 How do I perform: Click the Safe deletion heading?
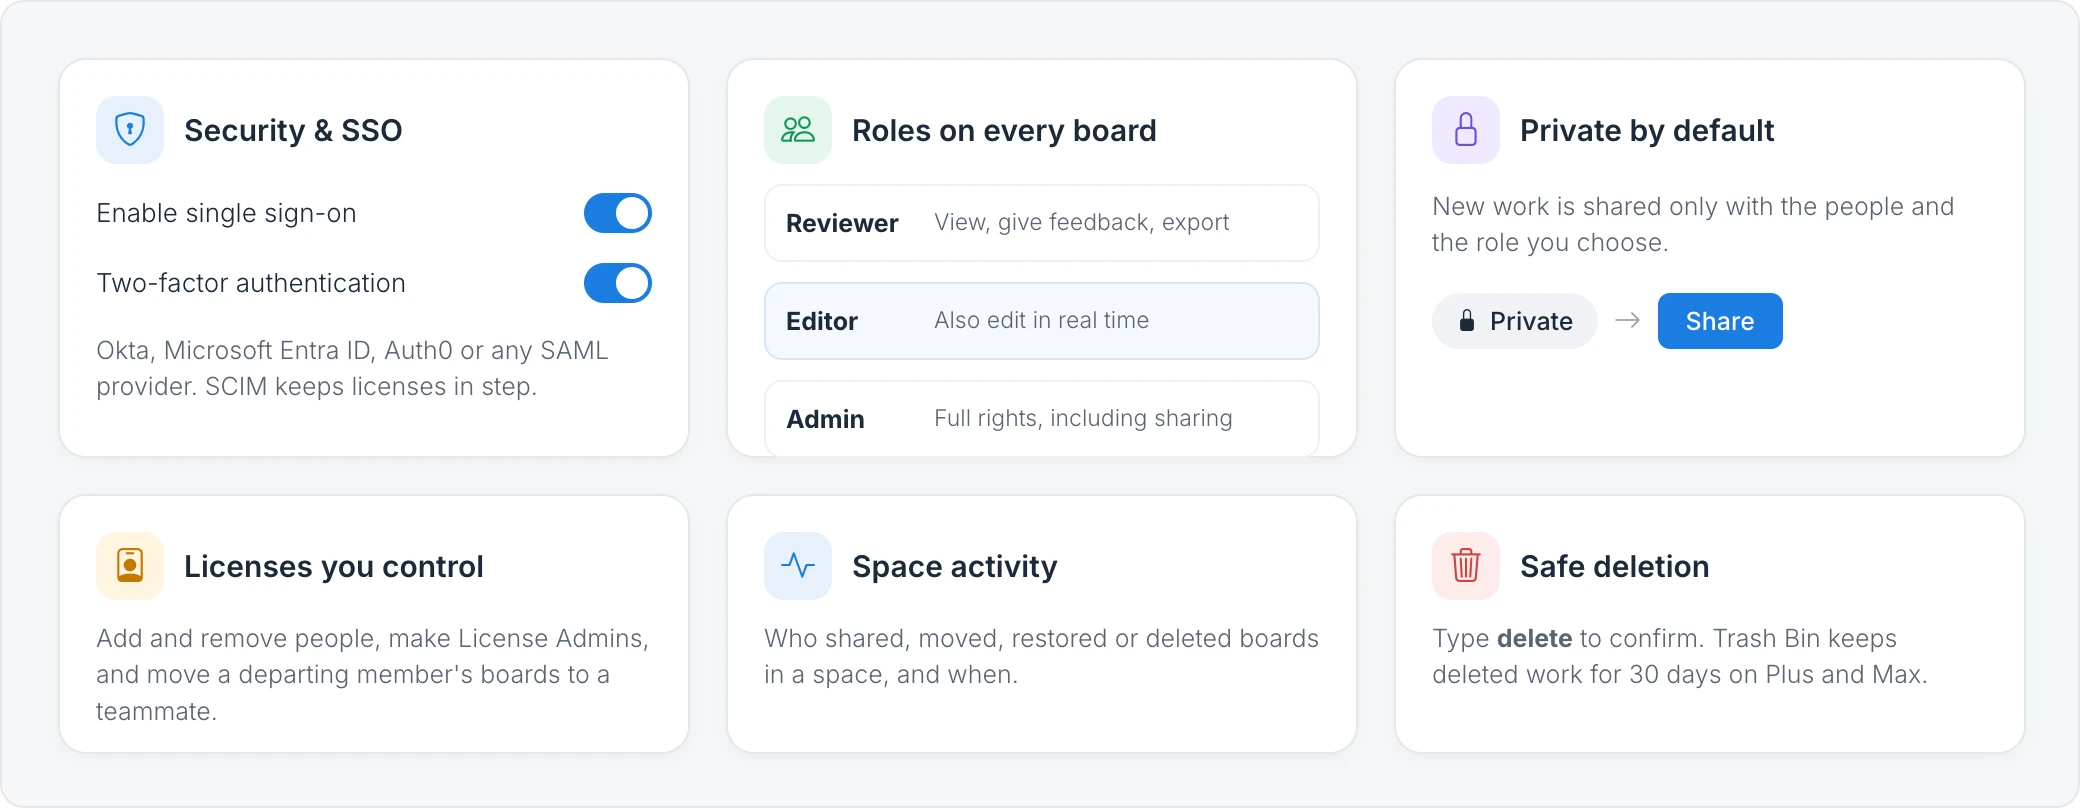(1615, 566)
